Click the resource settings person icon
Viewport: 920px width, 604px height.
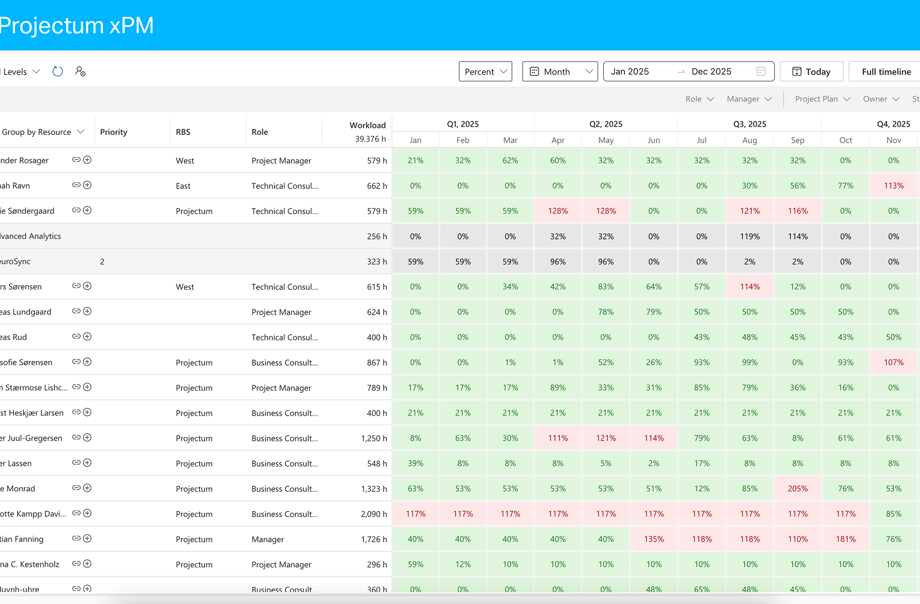coord(80,72)
